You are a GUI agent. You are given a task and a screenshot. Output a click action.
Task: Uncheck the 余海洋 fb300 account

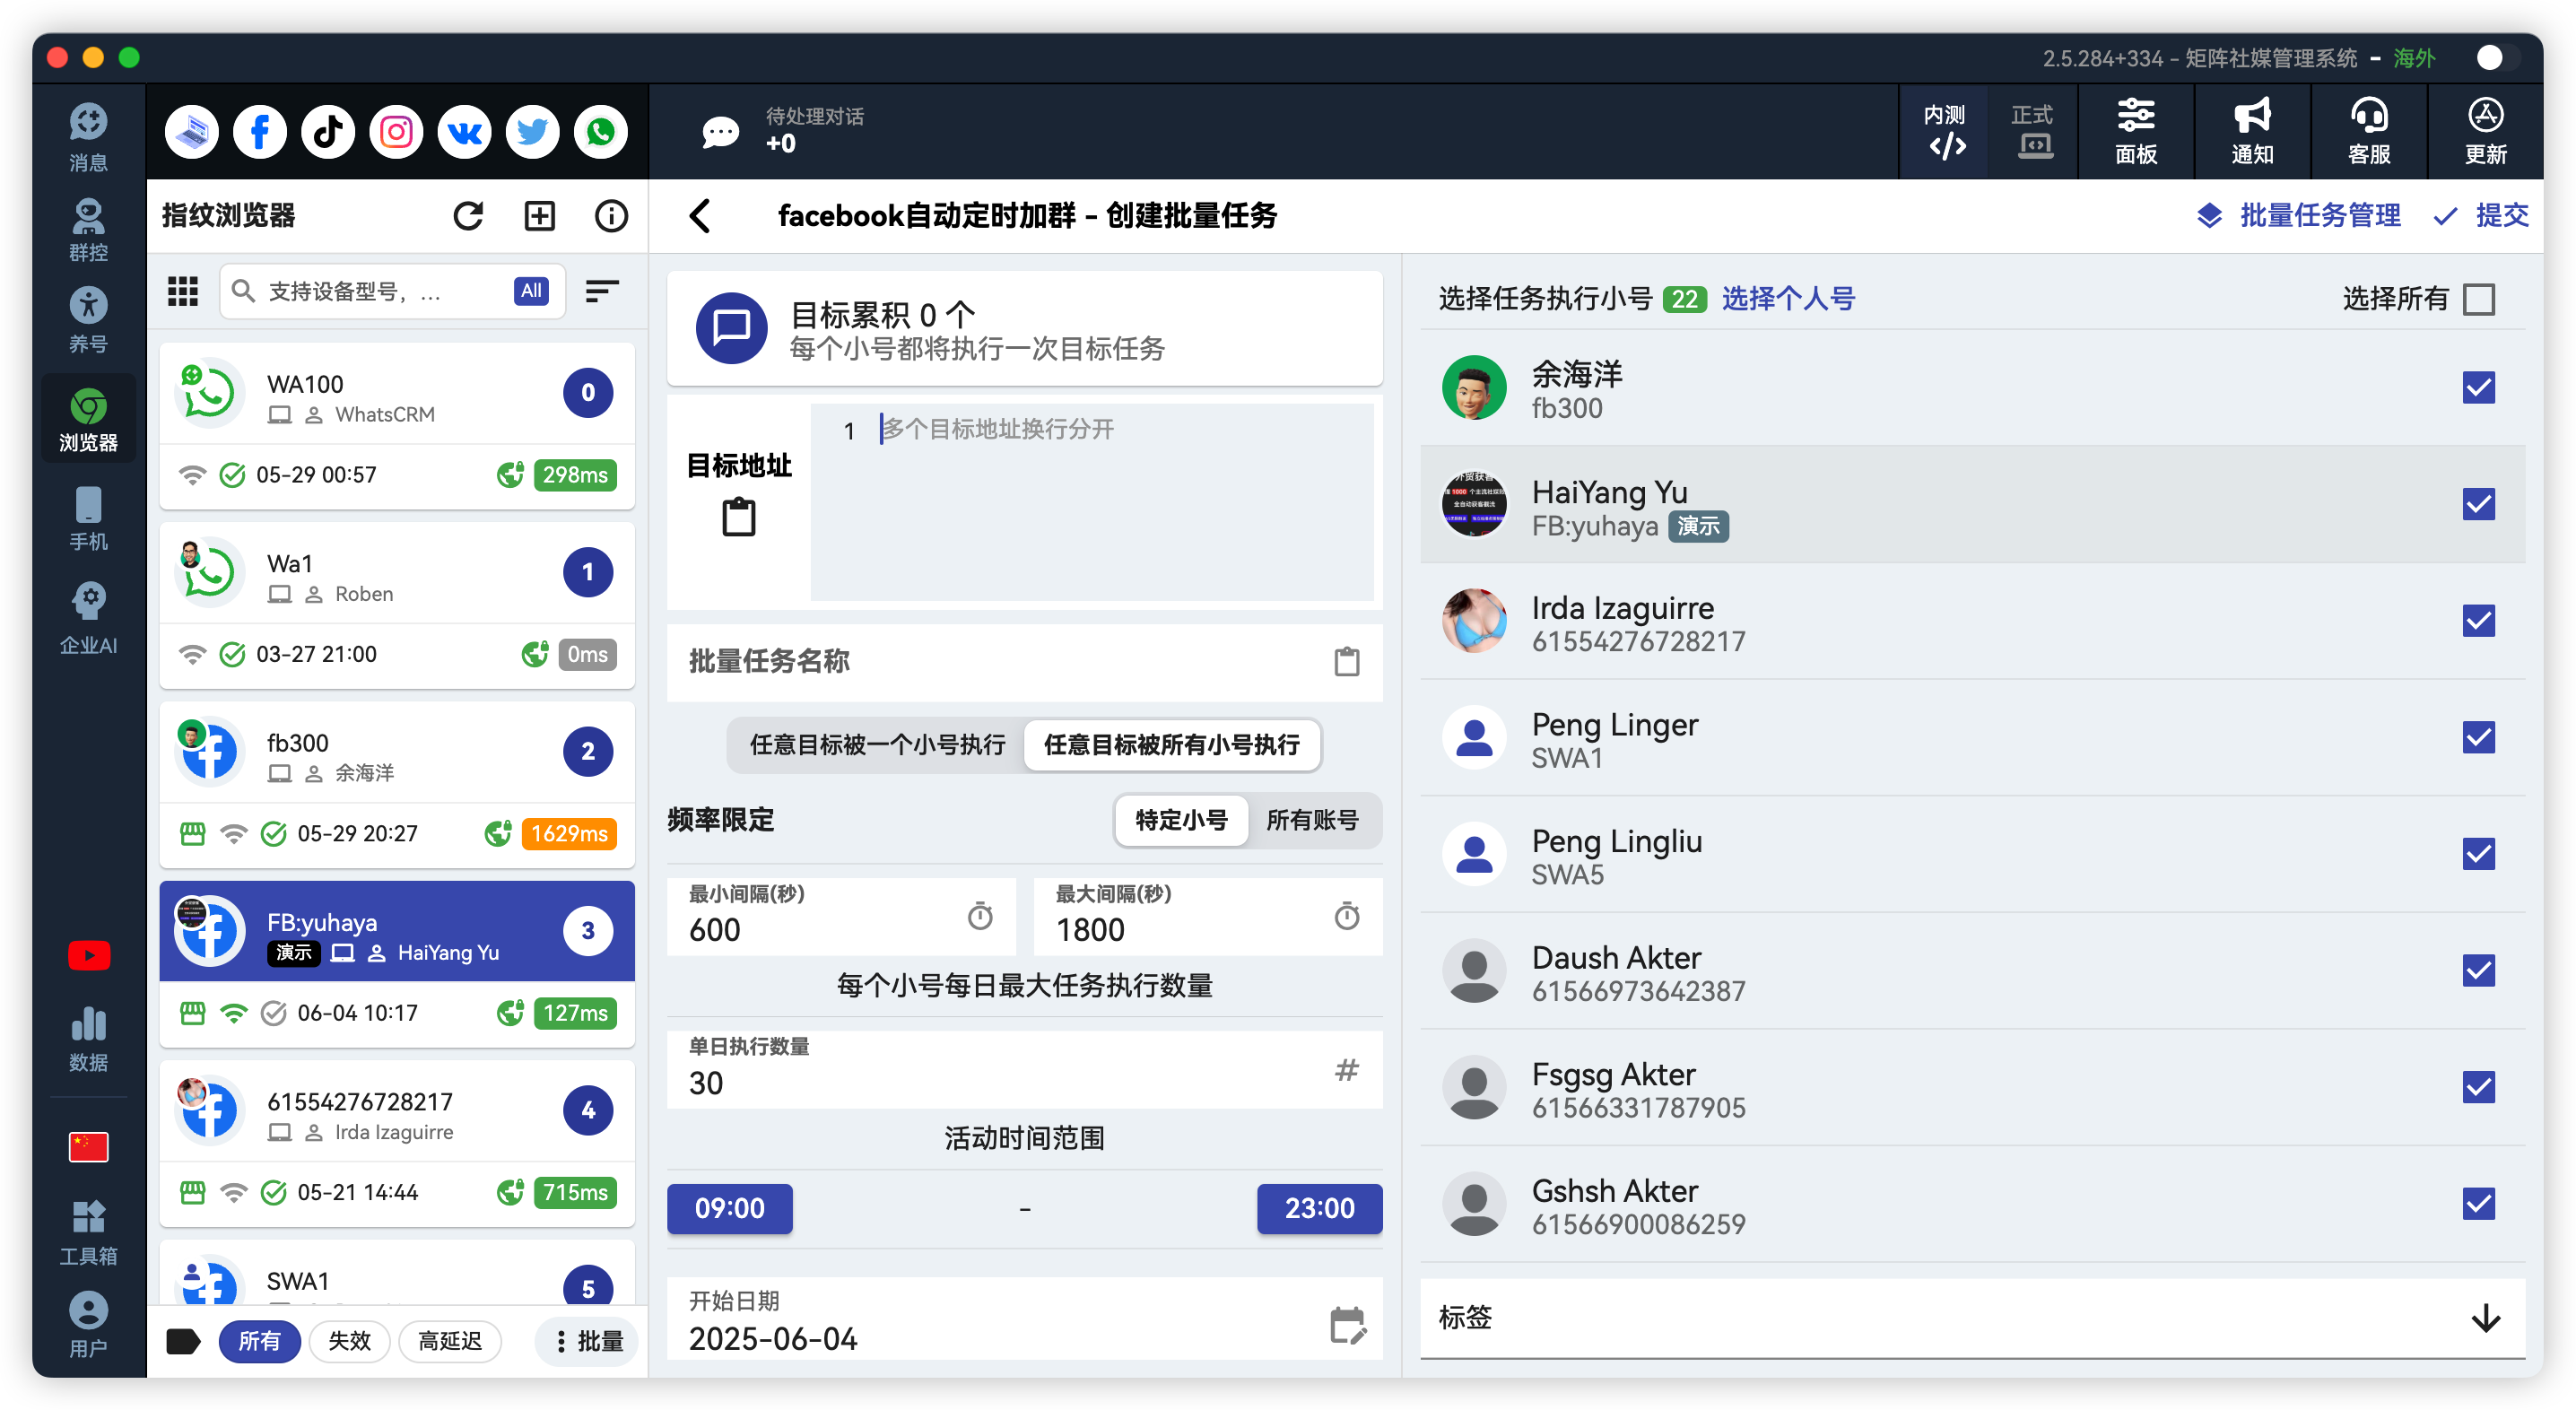click(x=2479, y=388)
